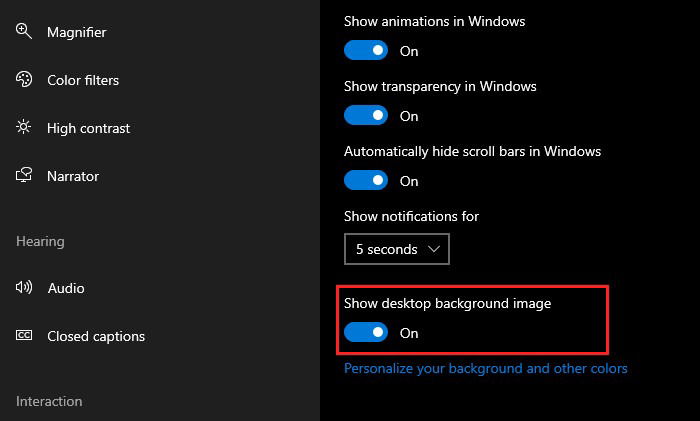Select High contrast in sidebar
Screen dimensions: 700x421
click(x=88, y=129)
